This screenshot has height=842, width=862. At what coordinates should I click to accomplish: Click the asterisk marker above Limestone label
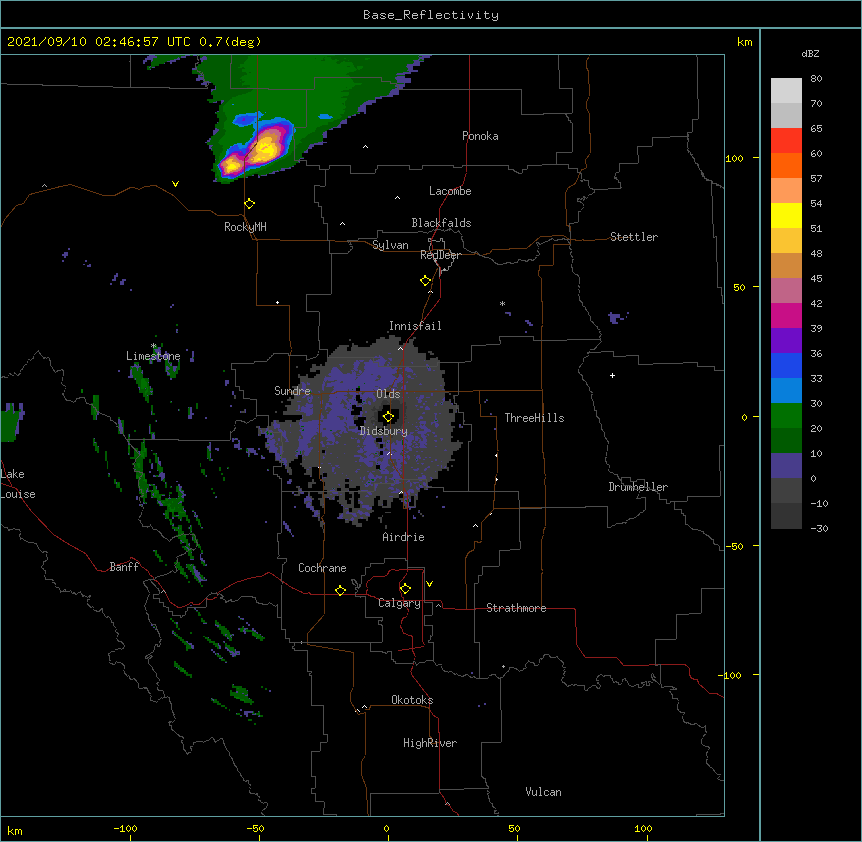tap(154, 346)
